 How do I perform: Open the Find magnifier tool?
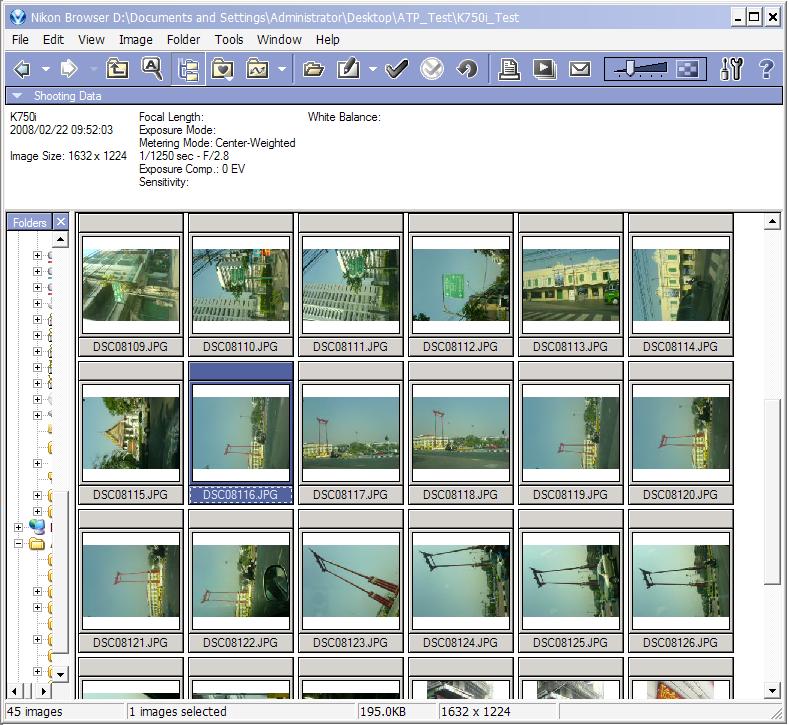coord(152,69)
